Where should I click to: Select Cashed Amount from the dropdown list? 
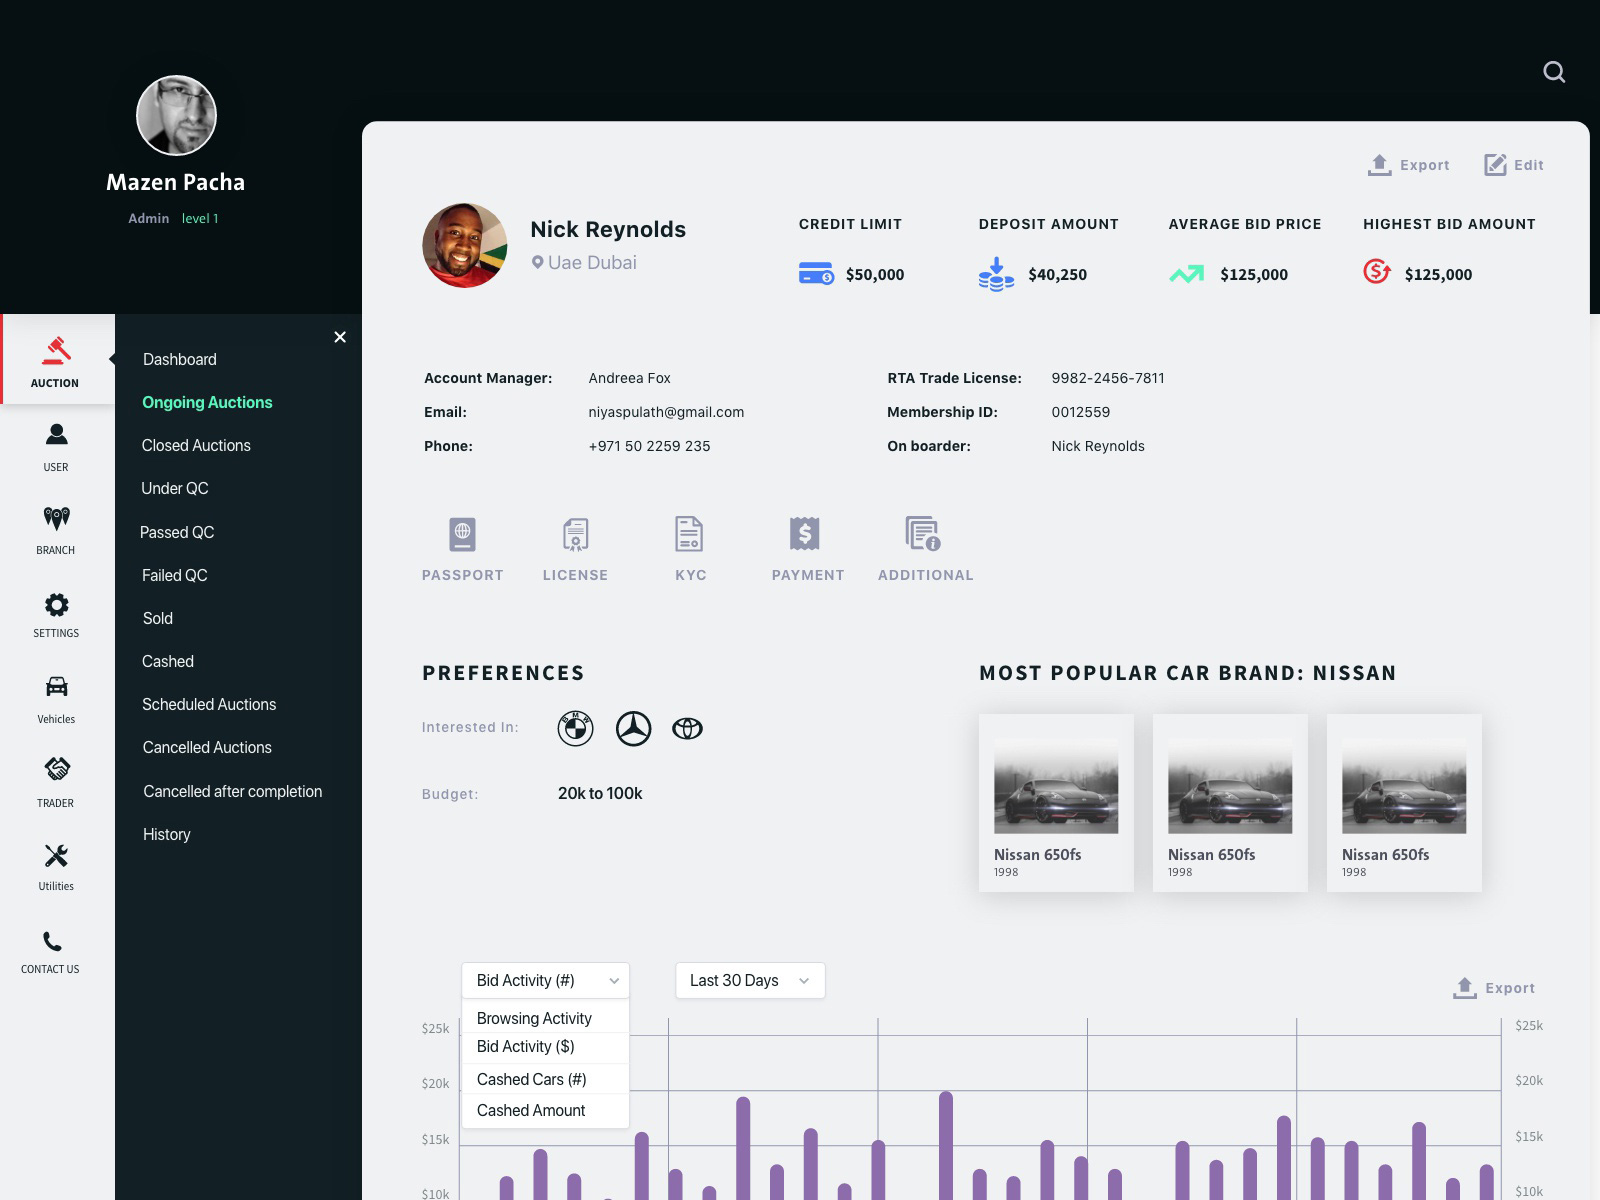coord(531,1110)
